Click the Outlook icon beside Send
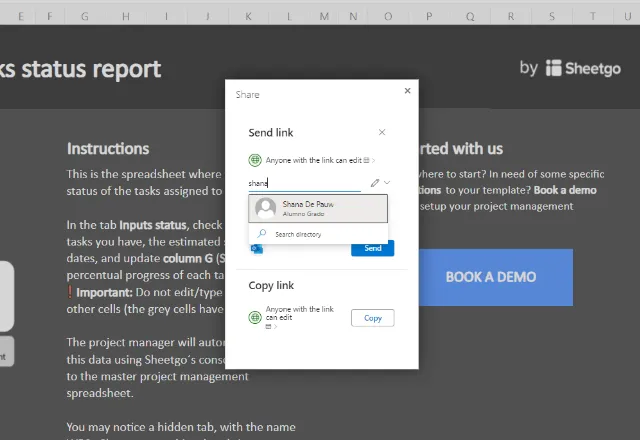 [x=257, y=249]
